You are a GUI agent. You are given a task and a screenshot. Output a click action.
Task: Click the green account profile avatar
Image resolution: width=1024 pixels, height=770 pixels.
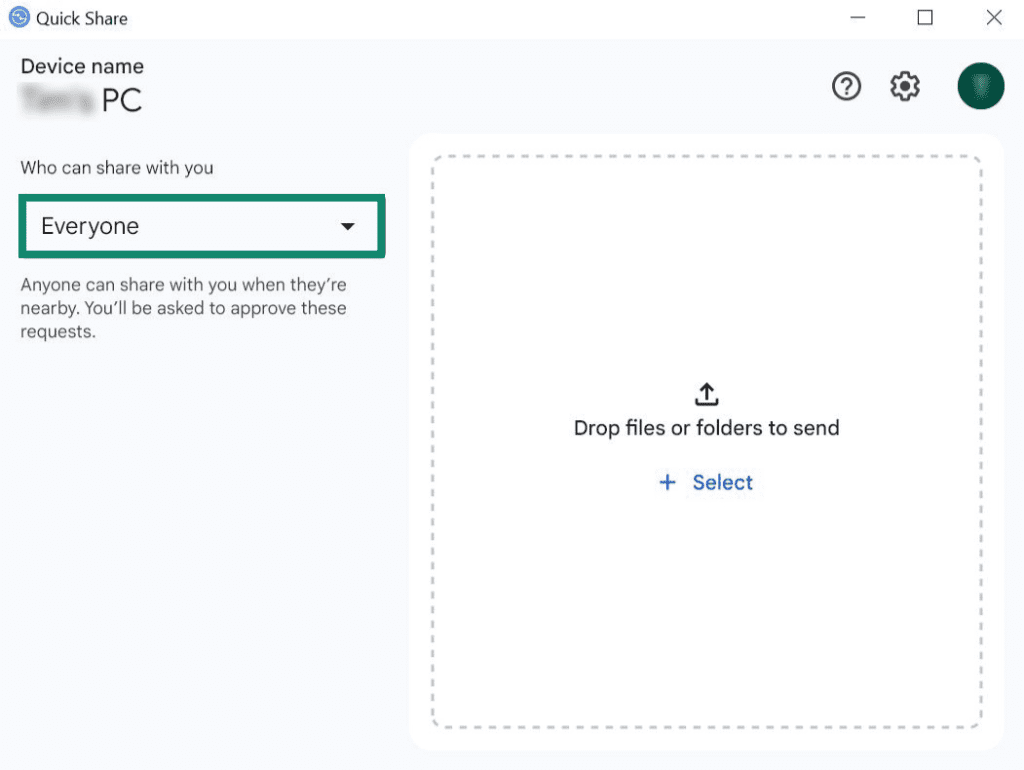click(981, 86)
